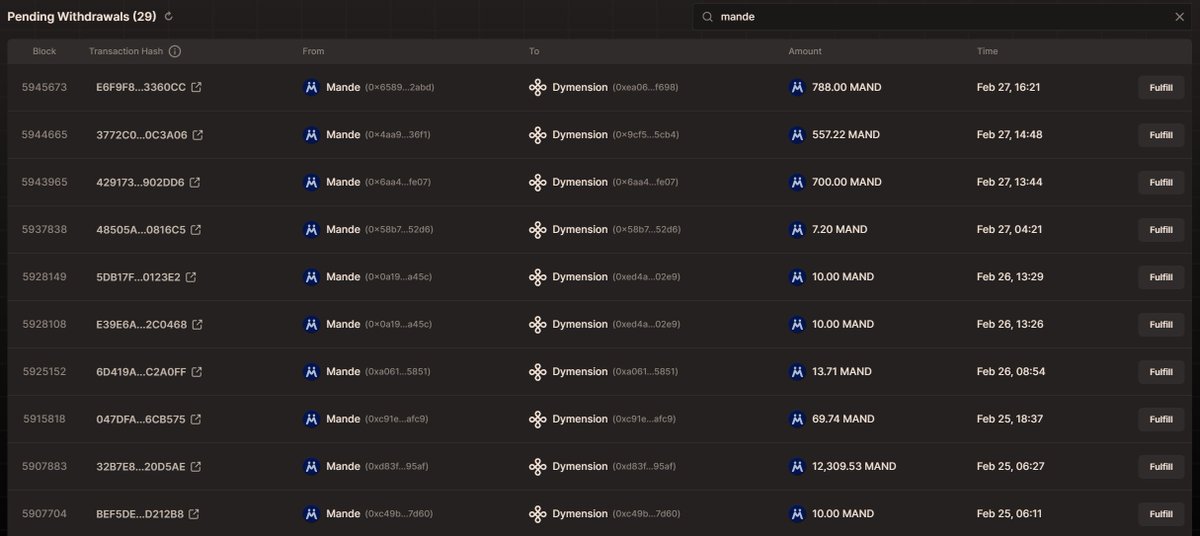Focus the search field containing 'mande'
Screen dimensions: 1200x536
click(942, 16)
